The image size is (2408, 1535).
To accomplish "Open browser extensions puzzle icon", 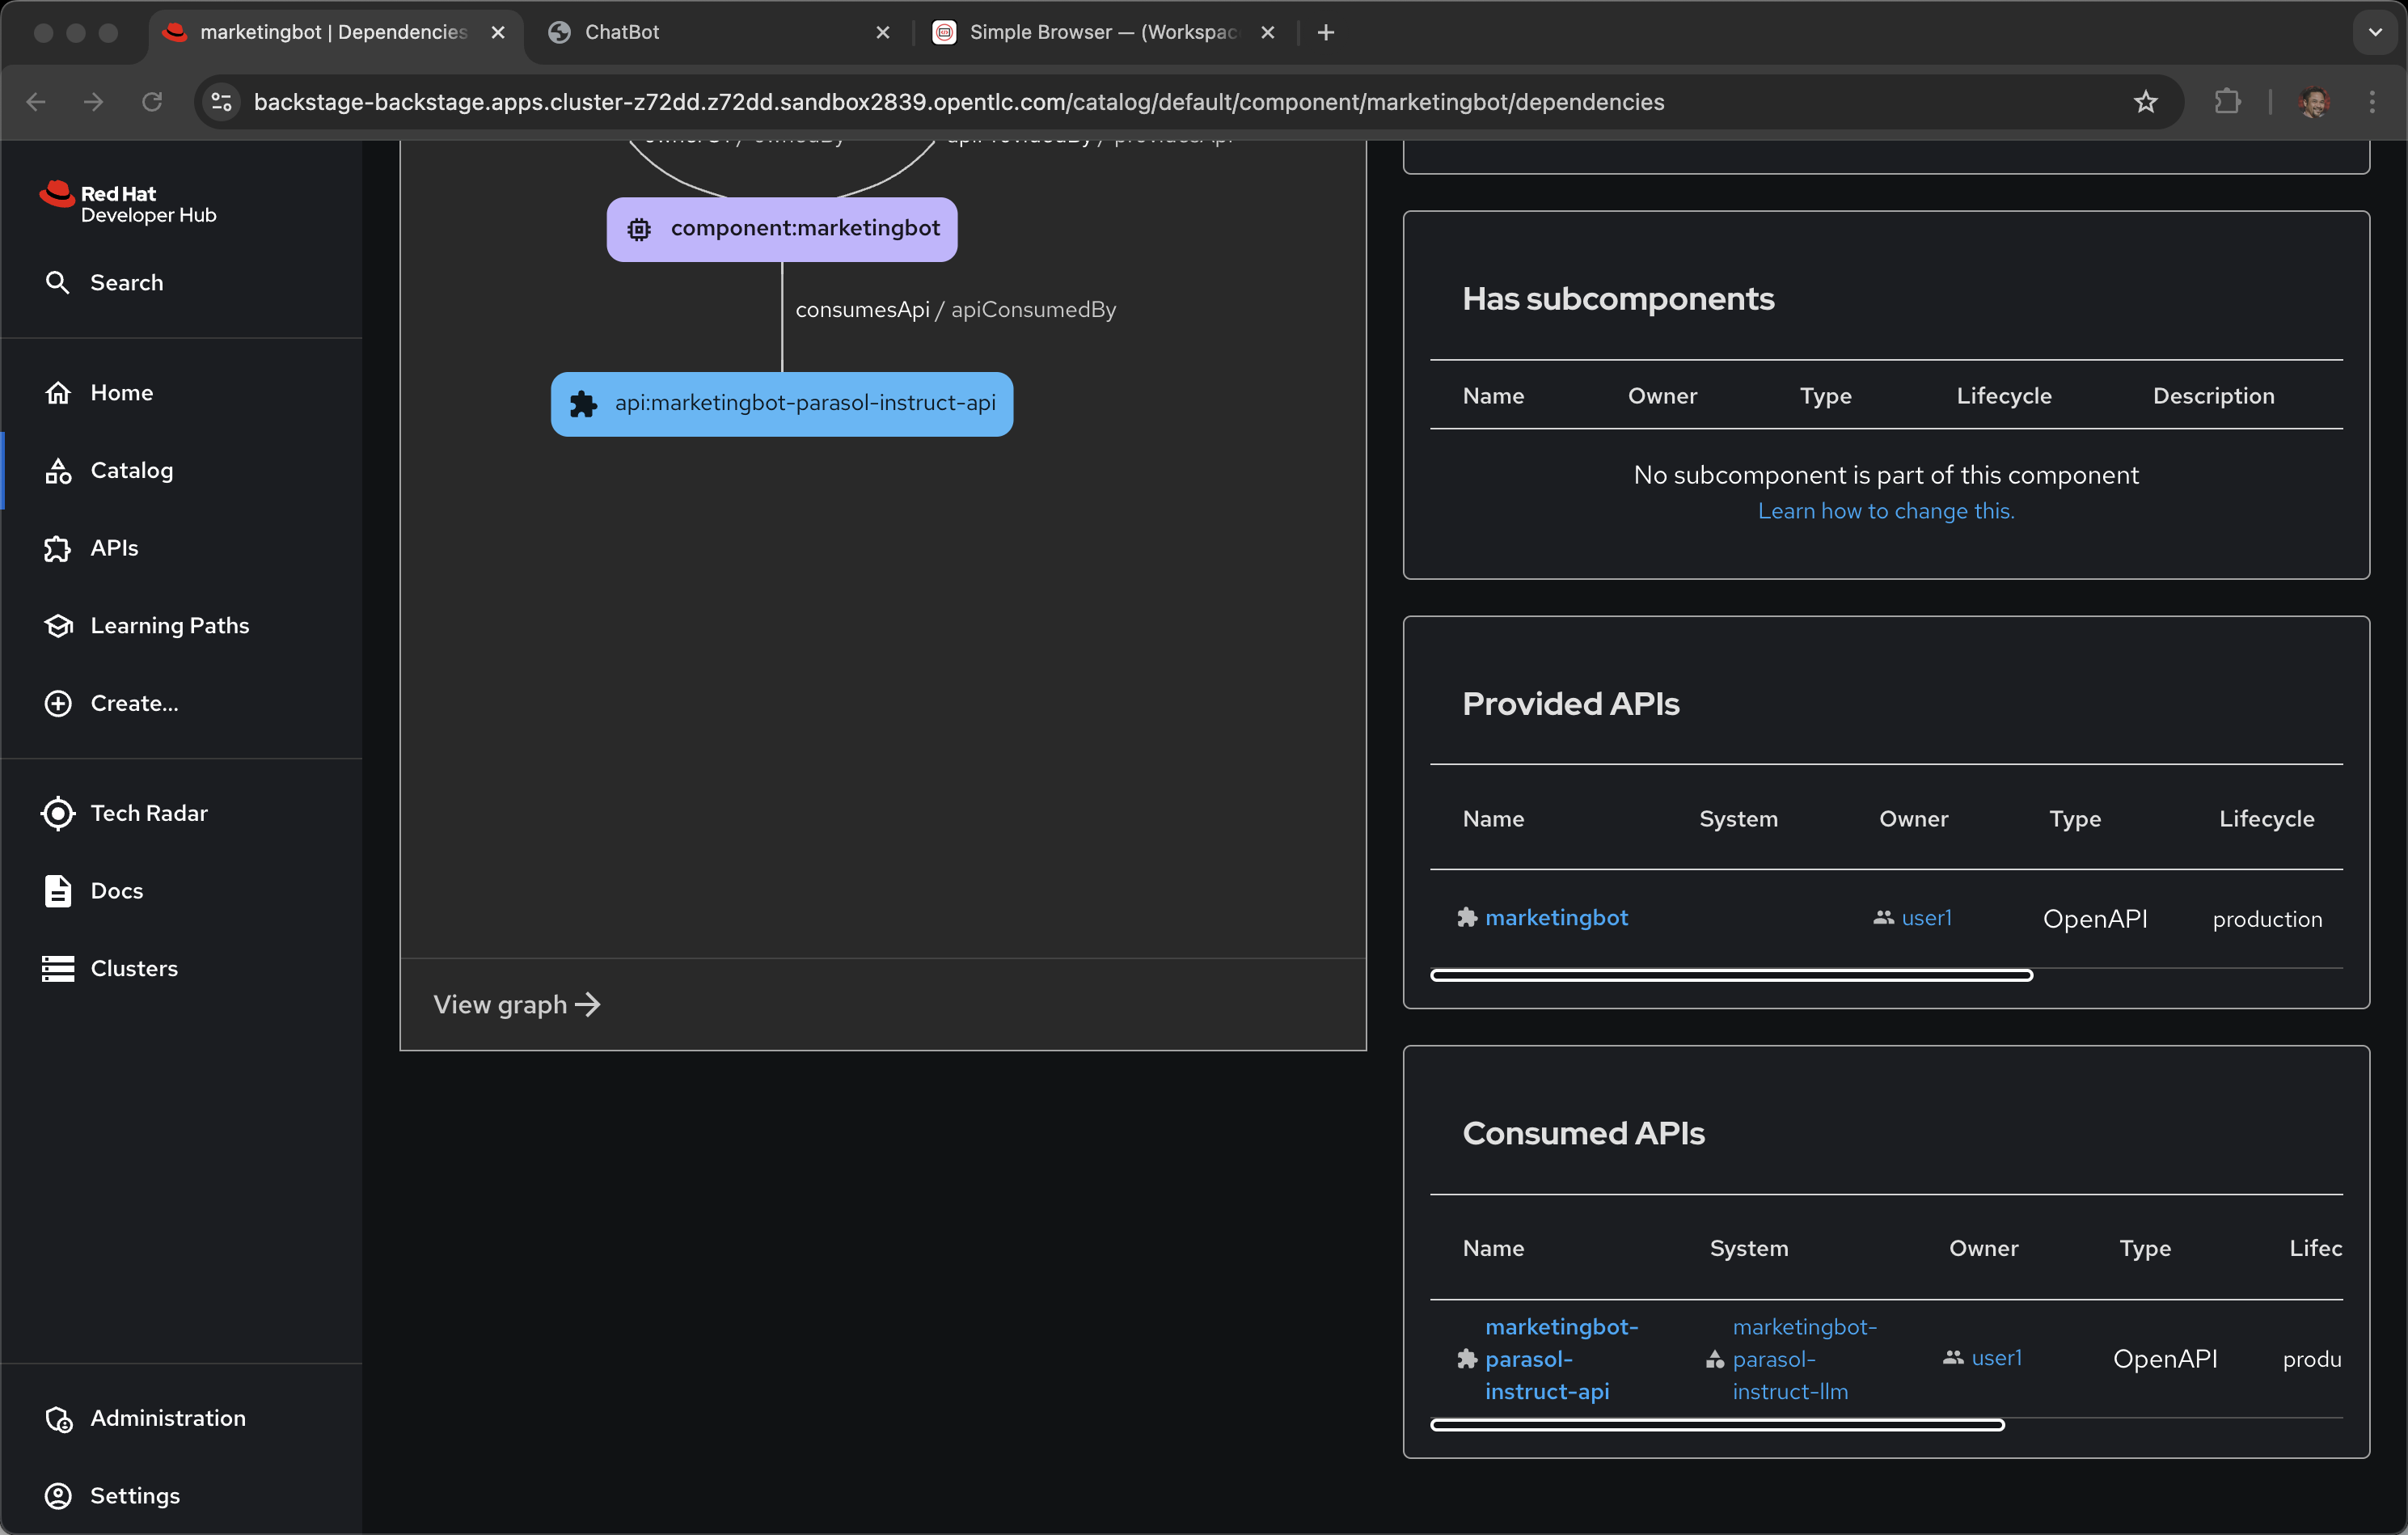I will (x=2227, y=102).
